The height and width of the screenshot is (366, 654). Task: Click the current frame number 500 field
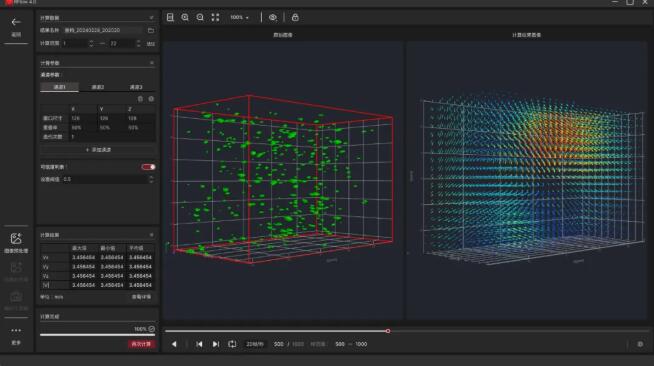pos(279,344)
